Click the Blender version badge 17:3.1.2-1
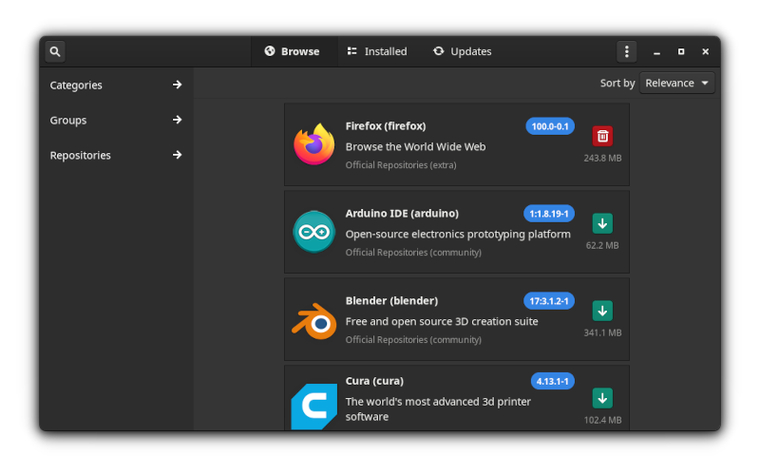Image resolution: width=760 pixels, height=474 pixels. click(549, 301)
